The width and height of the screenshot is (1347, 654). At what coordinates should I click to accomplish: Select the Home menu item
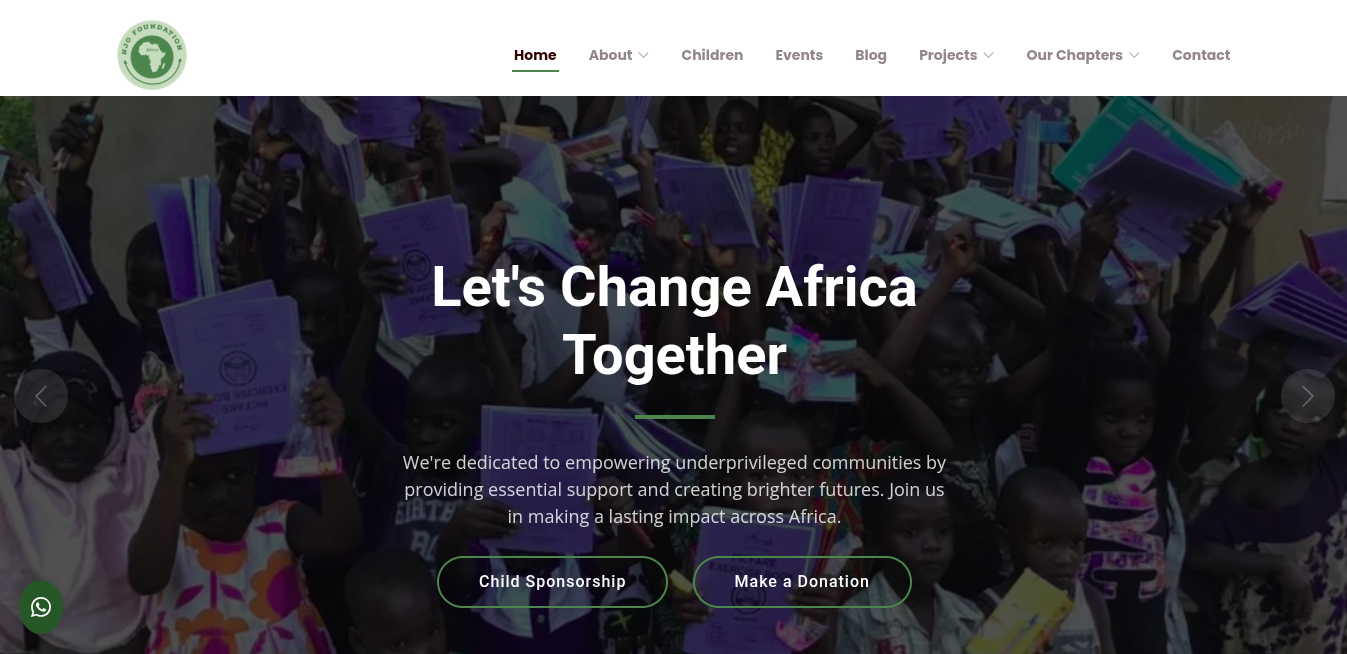coord(535,55)
